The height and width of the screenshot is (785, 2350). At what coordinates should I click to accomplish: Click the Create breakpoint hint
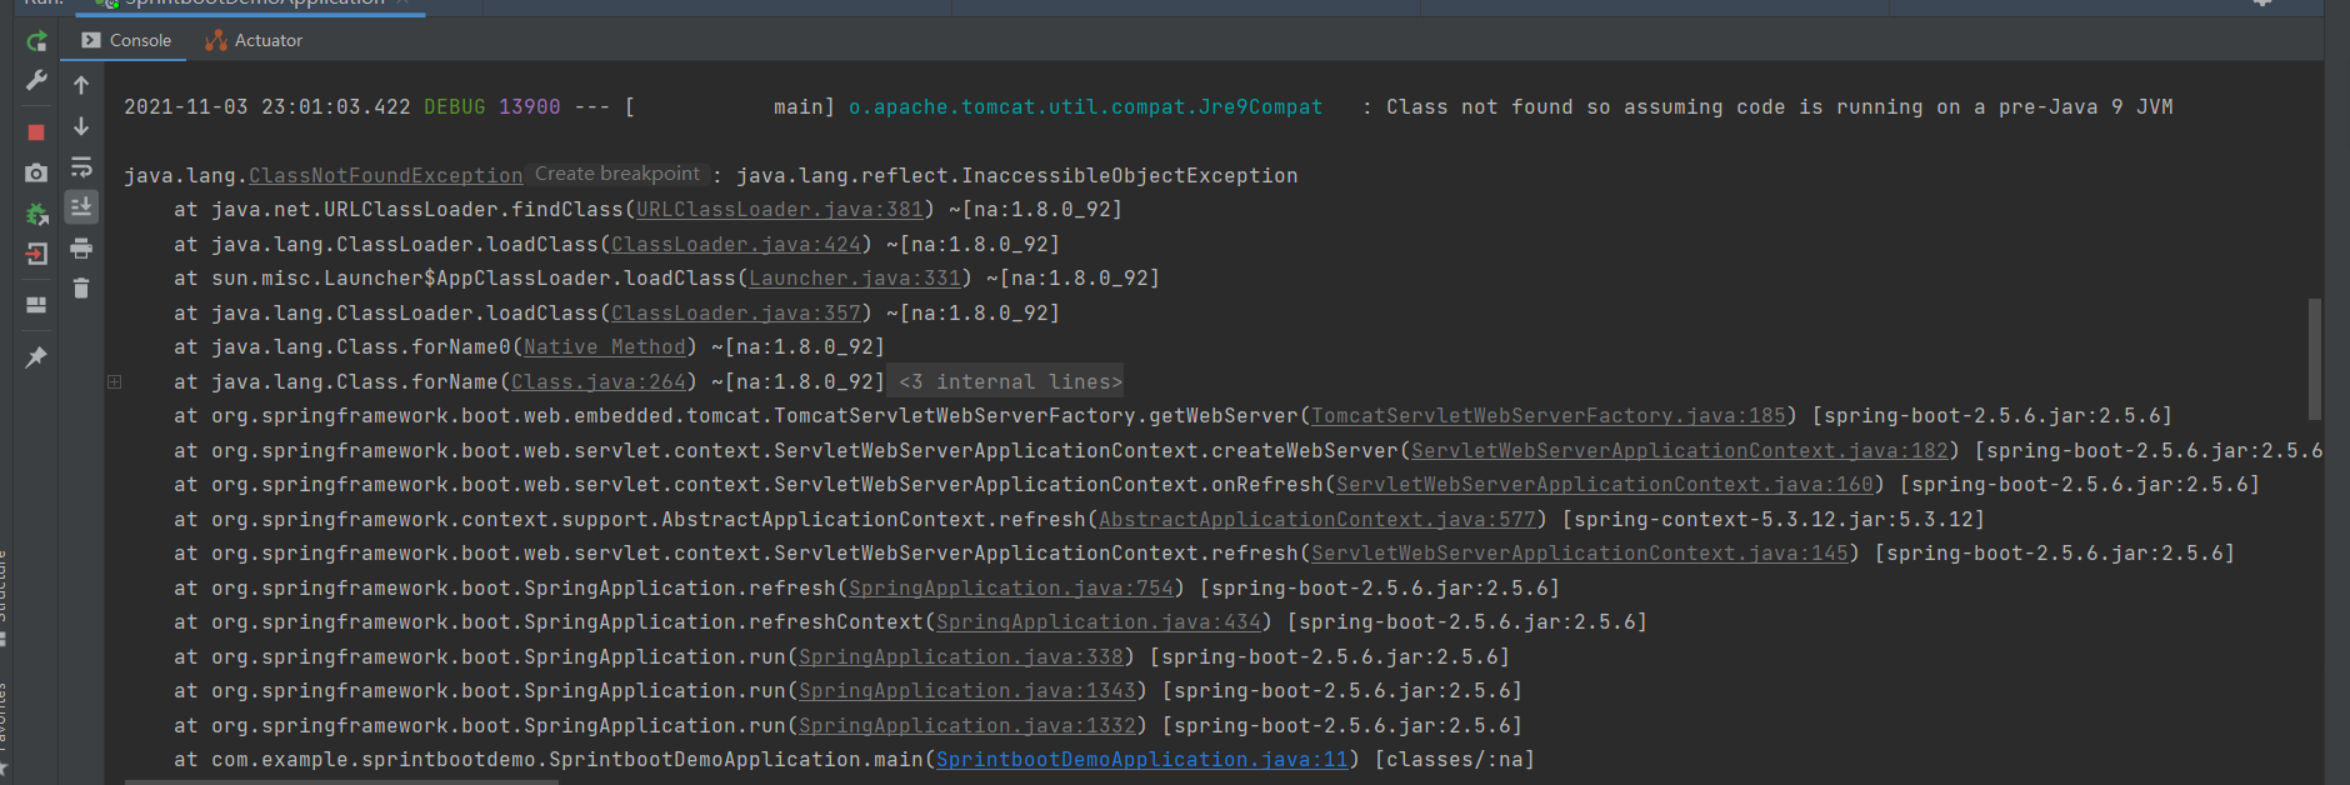(x=617, y=174)
